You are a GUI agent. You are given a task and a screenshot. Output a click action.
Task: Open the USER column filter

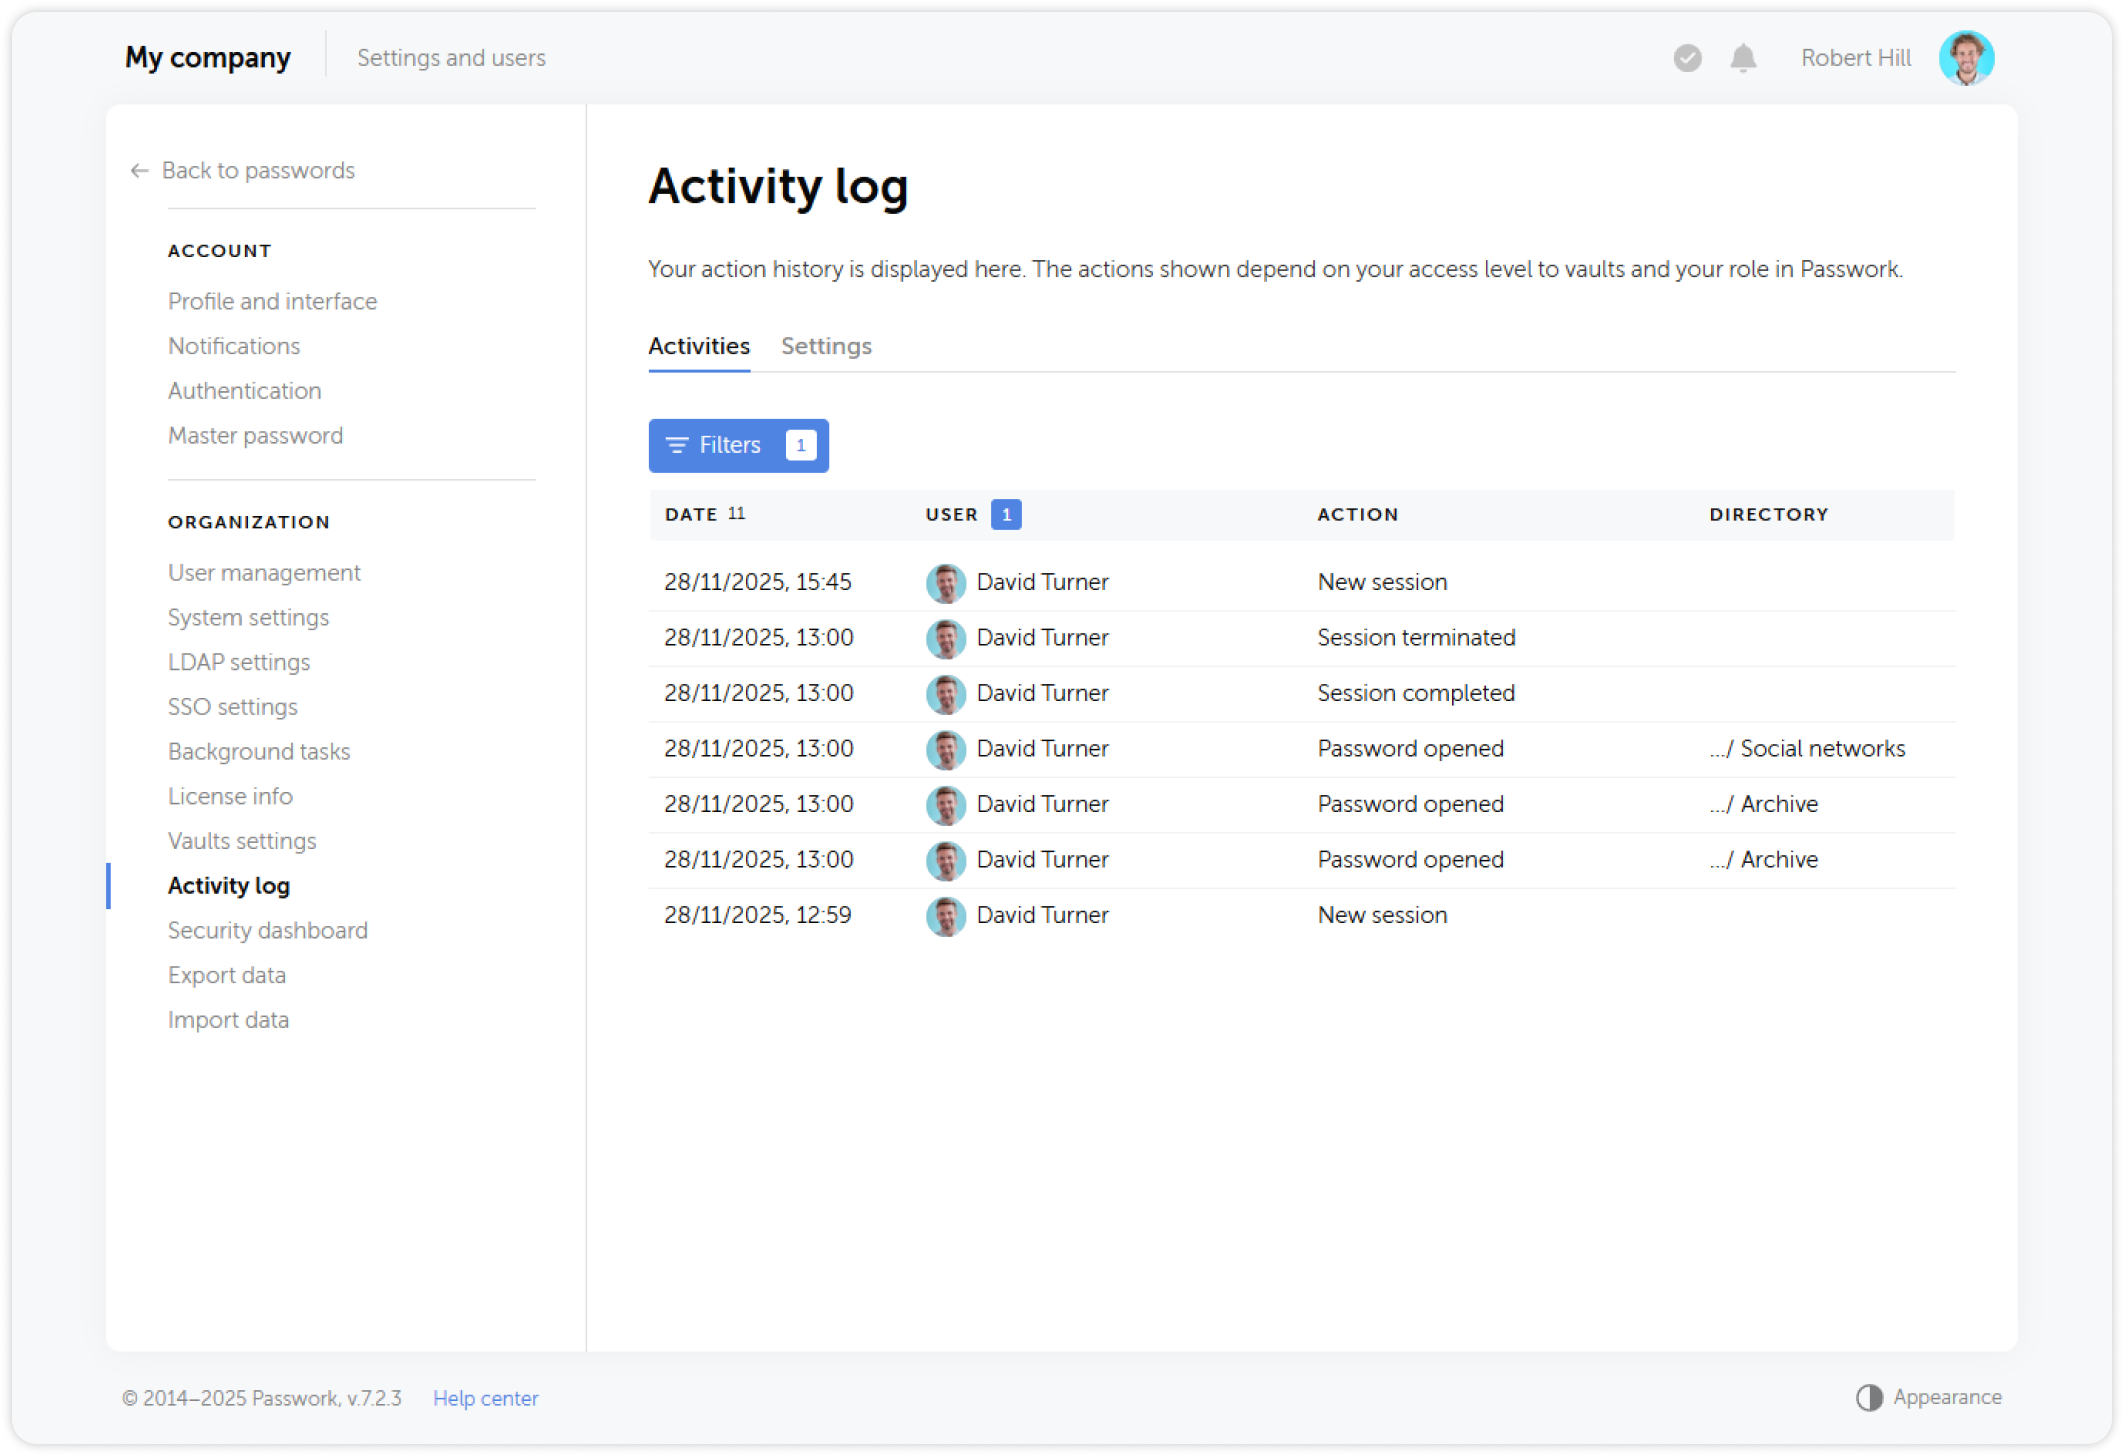click(x=949, y=514)
